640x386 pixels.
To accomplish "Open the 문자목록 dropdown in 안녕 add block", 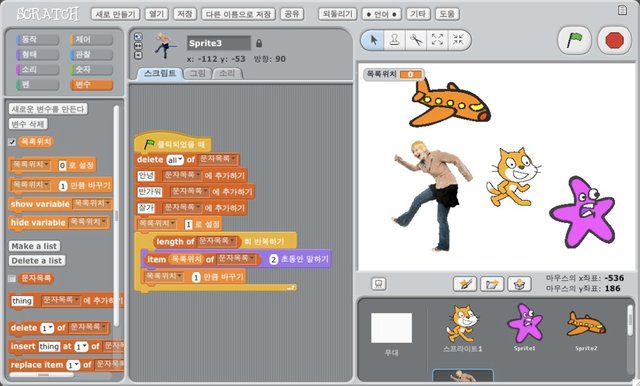I will tap(182, 175).
